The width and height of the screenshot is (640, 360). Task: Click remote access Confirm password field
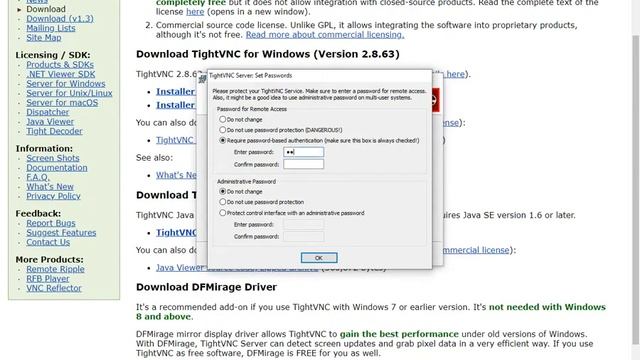tap(303, 164)
